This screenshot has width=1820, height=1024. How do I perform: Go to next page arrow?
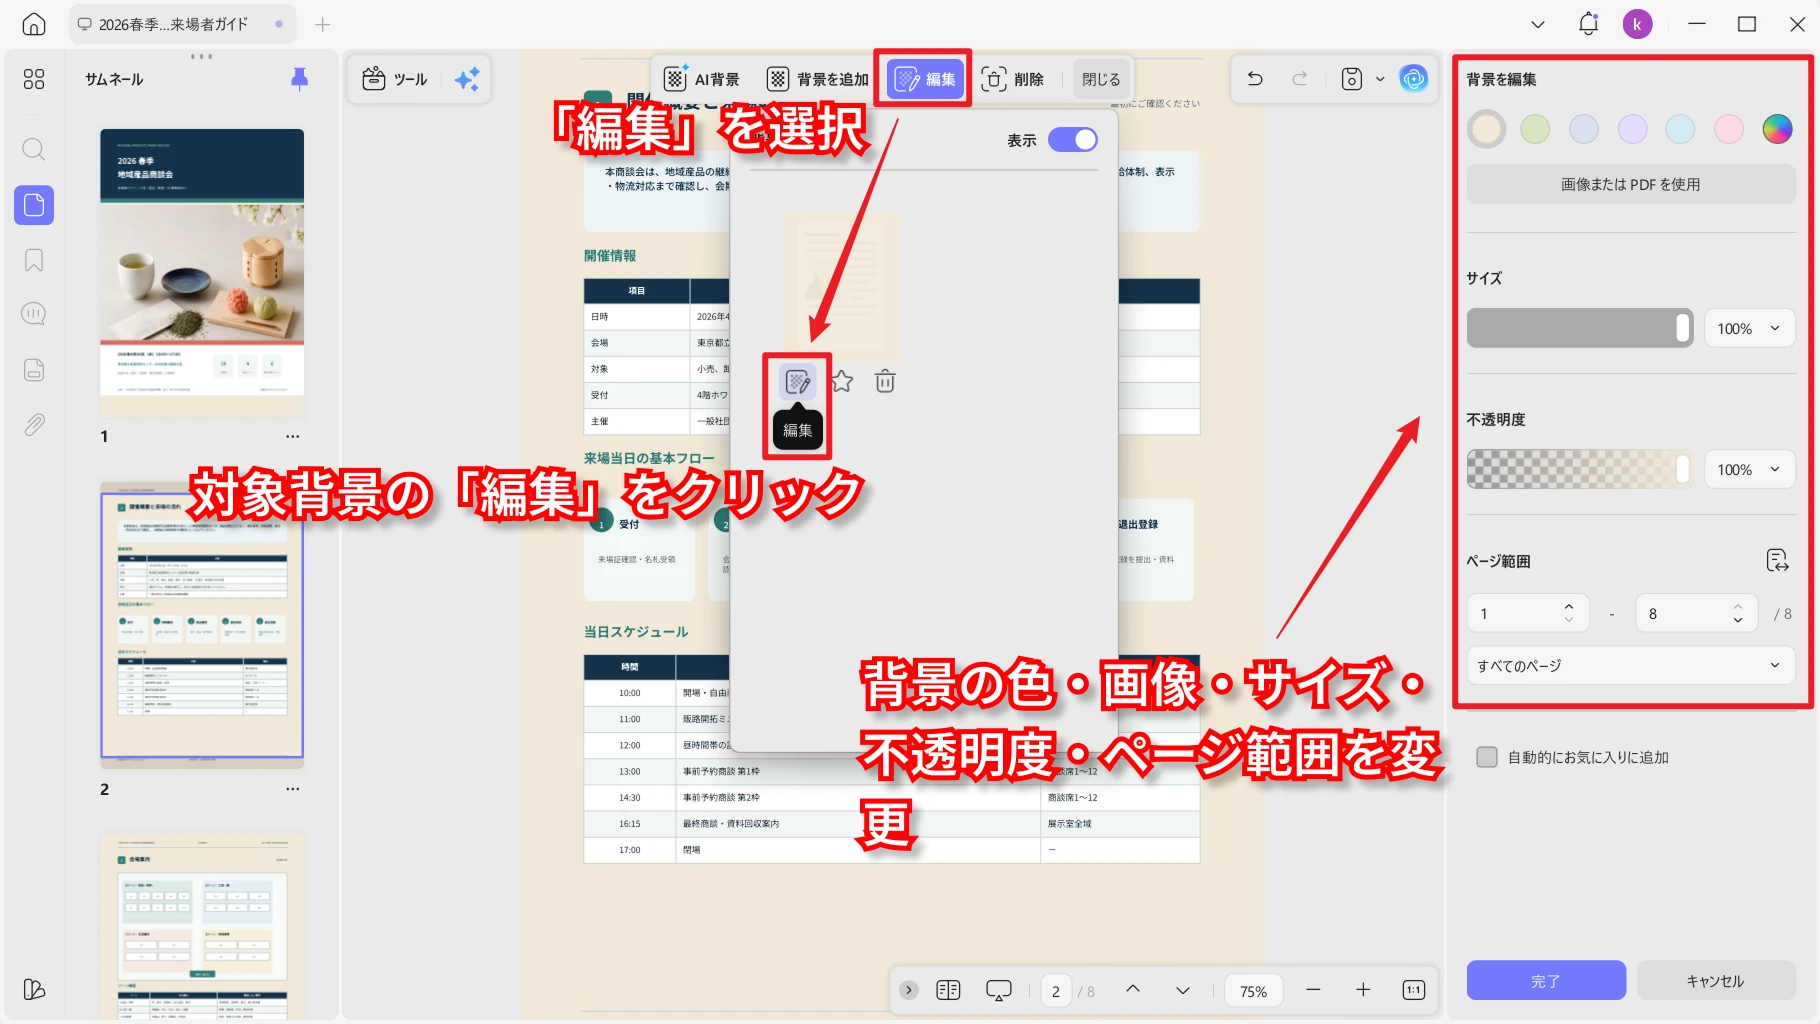click(1182, 990)
